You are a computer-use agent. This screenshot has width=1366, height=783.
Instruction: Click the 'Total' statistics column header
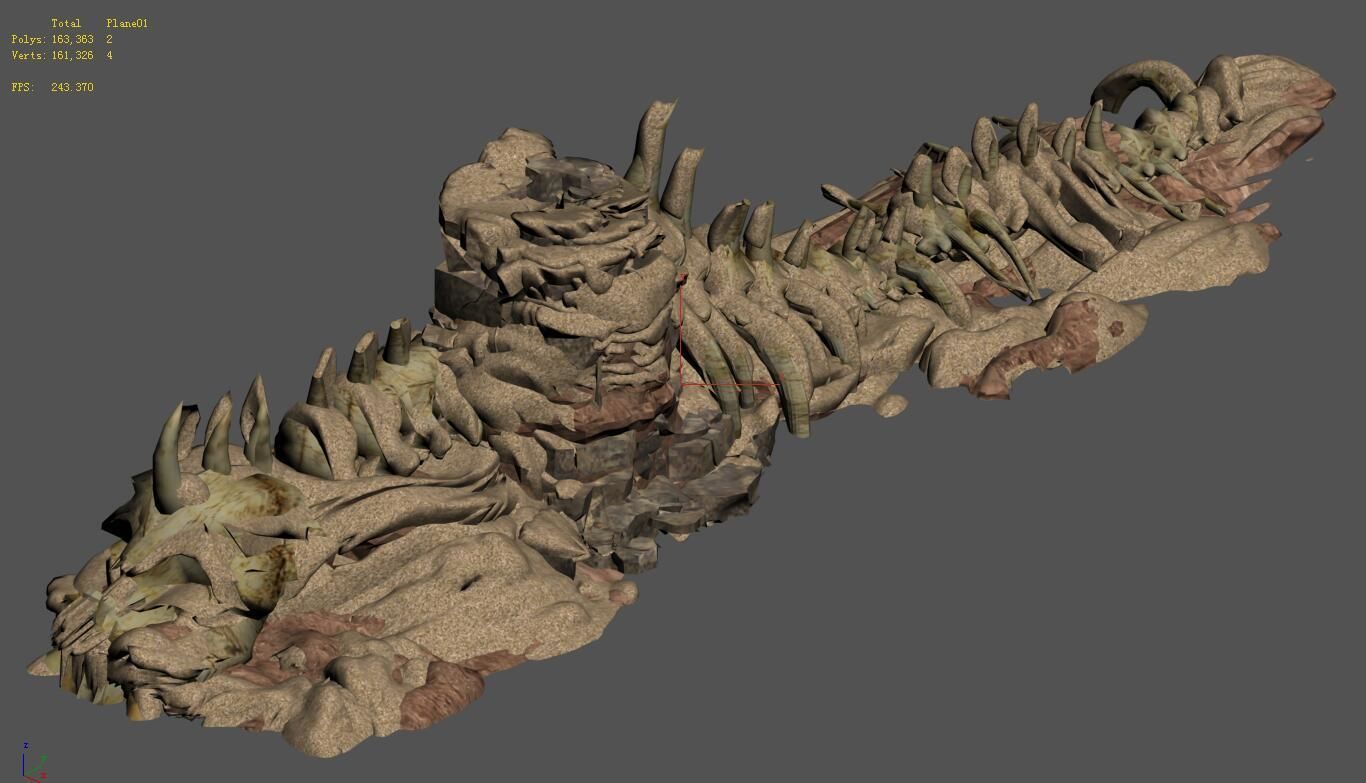66,23
